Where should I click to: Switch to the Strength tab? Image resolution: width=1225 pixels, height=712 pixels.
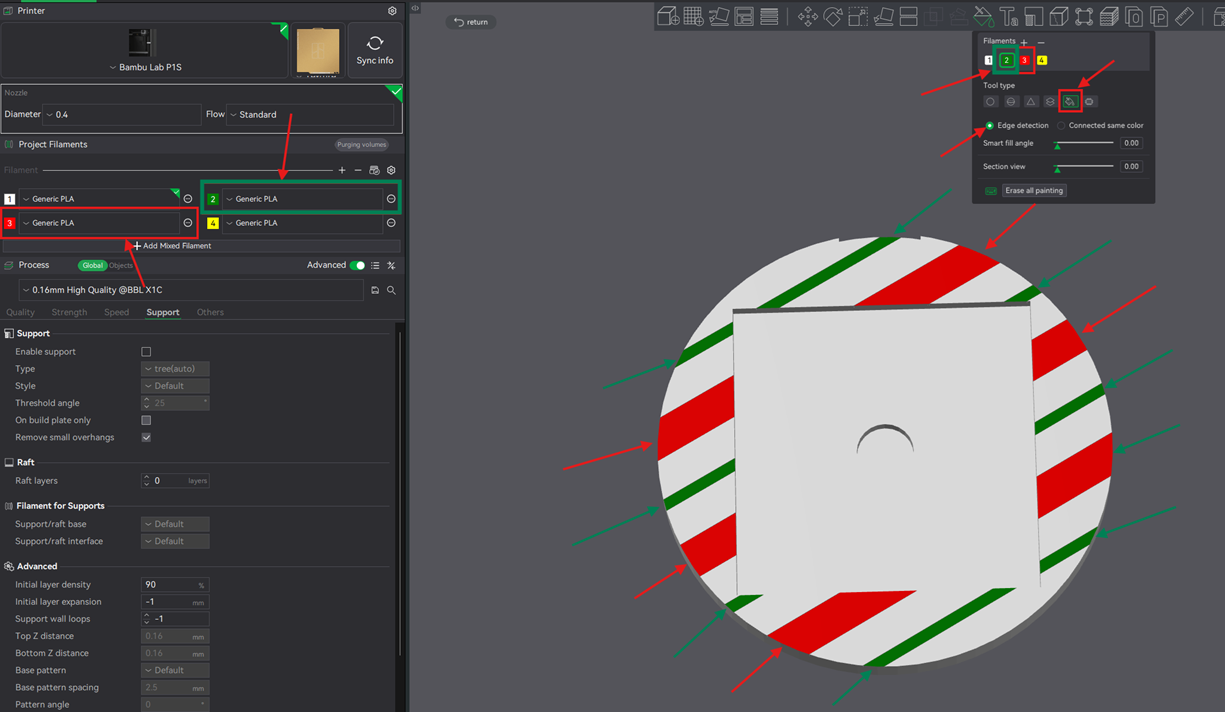pyautogui.click(x=69, y=312)
